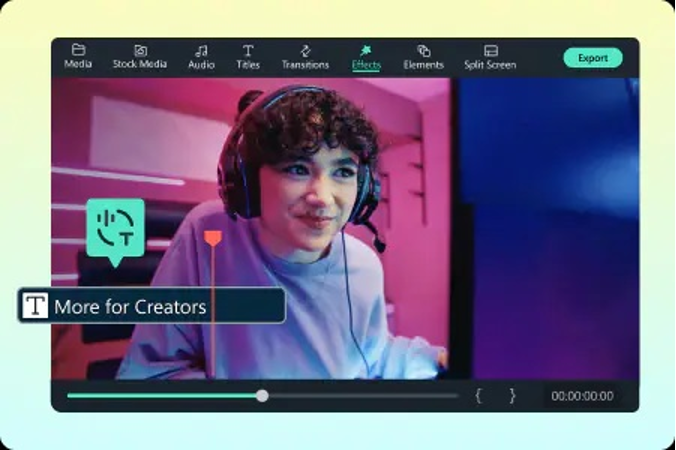Click the 00:00:00:00 timecode field
Viewport: 676px width, 450px height.
pos(582,396)
